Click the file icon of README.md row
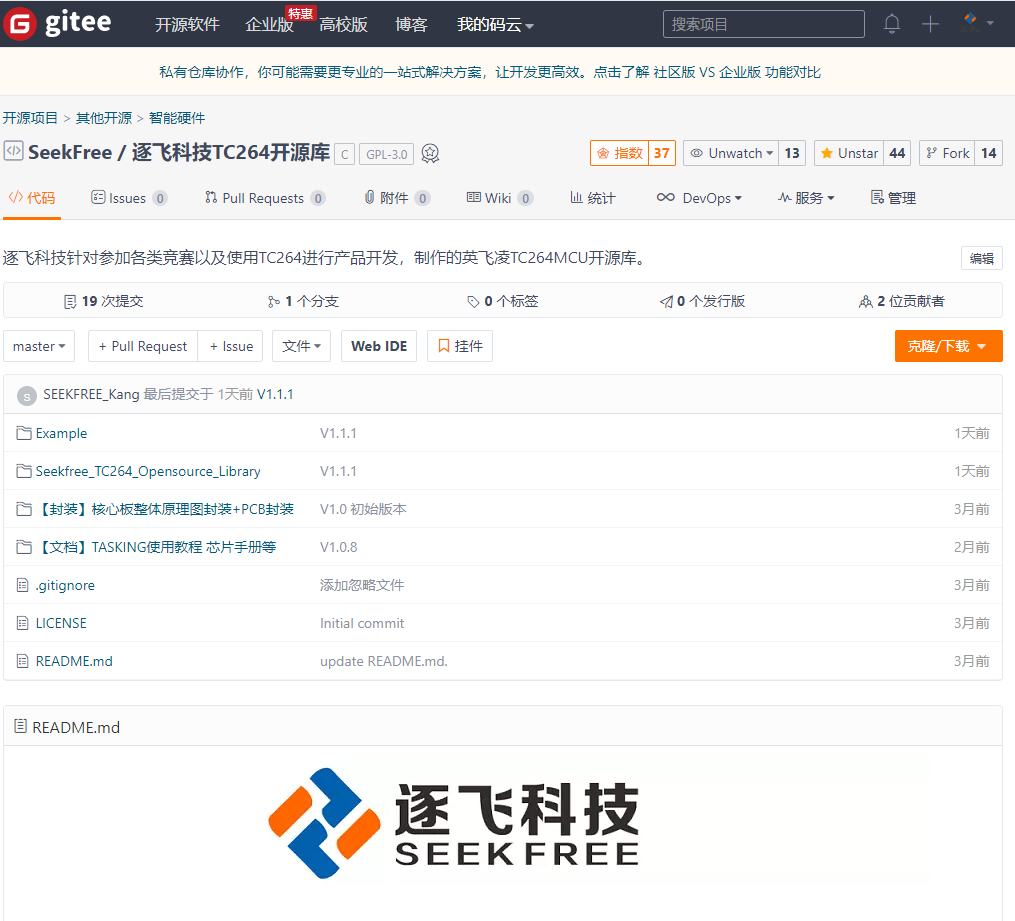This screenshot has width=1015, height=921. pos(23,661)
